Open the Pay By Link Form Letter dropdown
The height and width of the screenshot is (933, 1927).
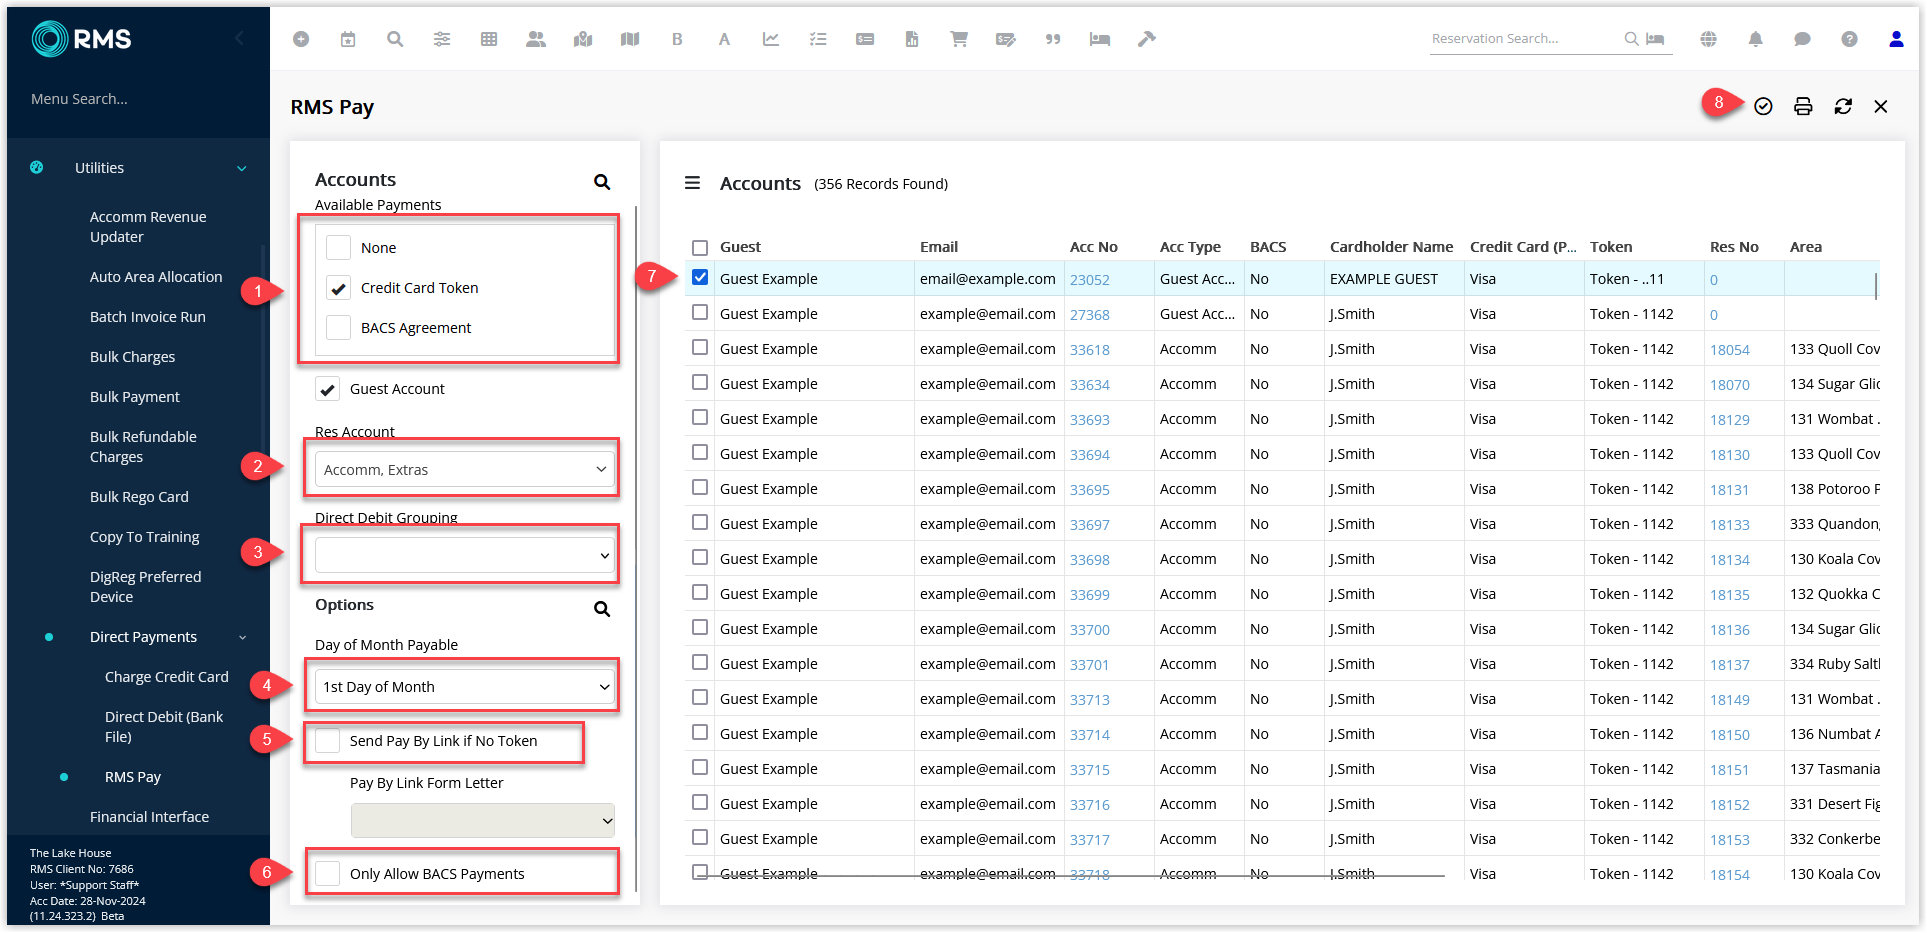point(483,820)
